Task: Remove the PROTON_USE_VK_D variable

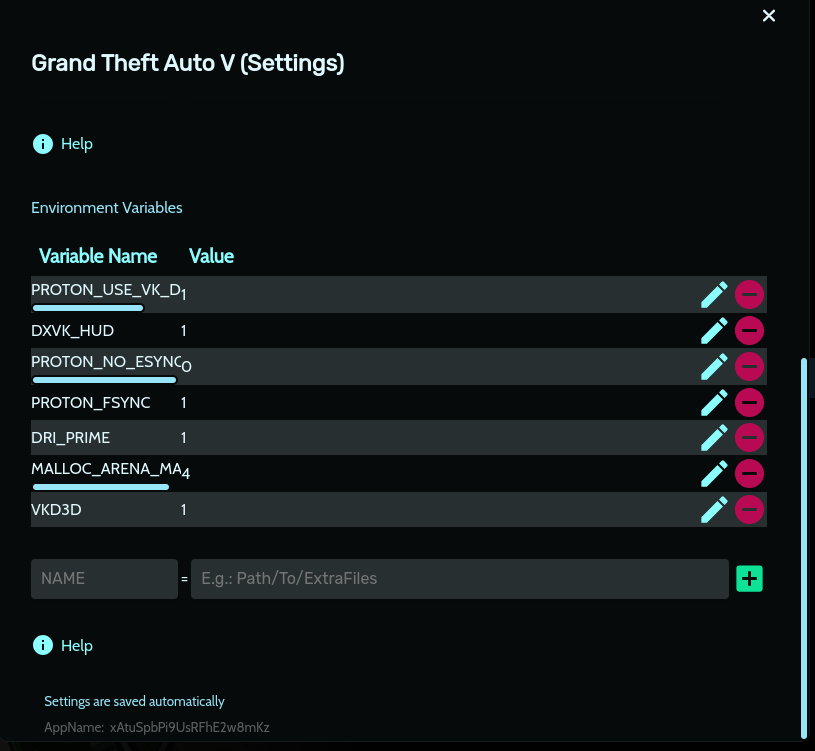Action: 750,294
